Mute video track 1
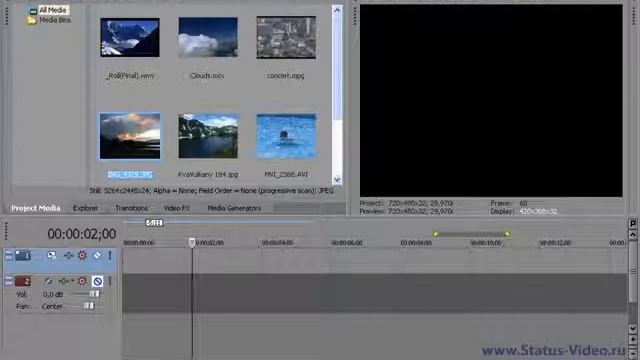 97,256
